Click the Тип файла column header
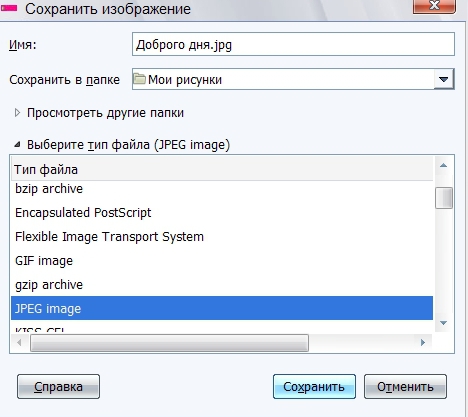Image resolution: width=468 pixels, height=417 pixels. pyautogui.click(x=222, y=169)
